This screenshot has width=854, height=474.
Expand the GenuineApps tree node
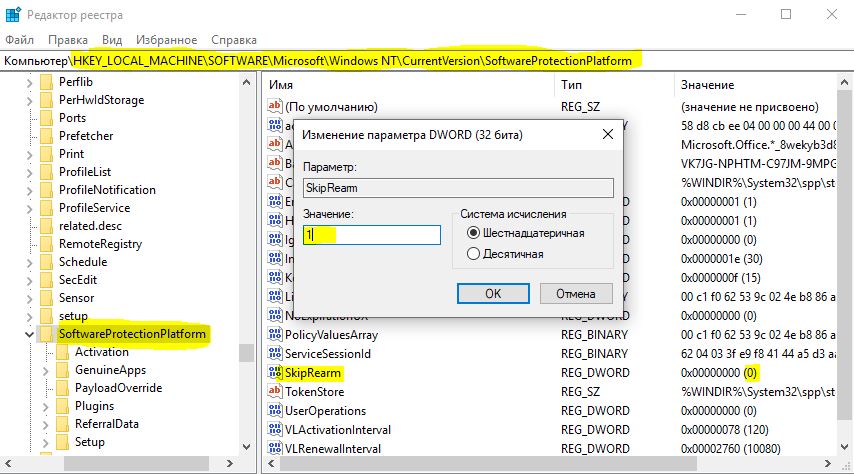click(x=46, y=371)
